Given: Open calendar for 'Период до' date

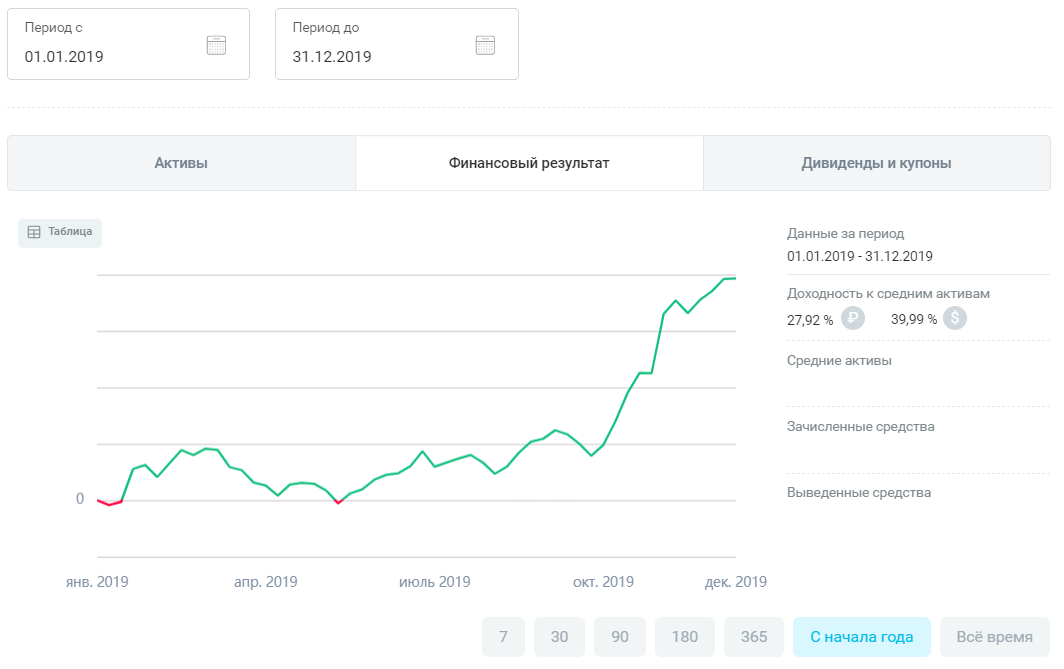Looking at the screenshot, I should click(485, 45).
